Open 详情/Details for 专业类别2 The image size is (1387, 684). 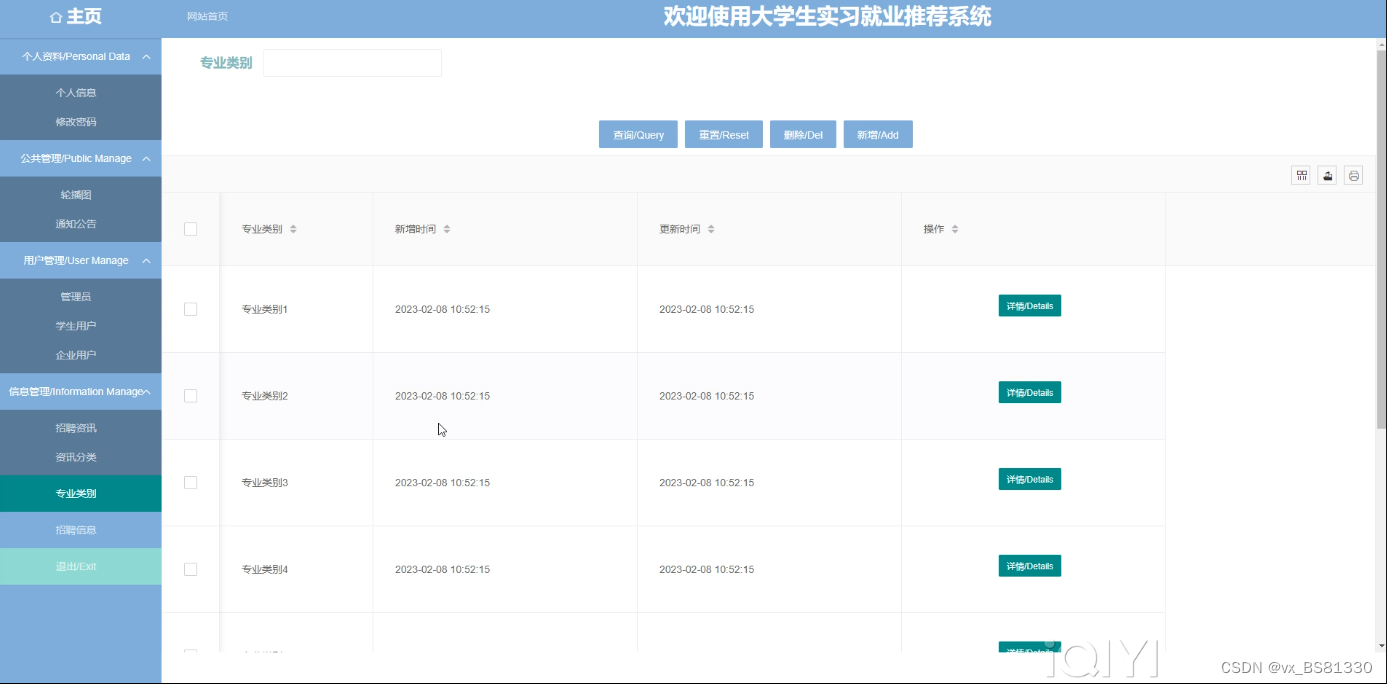[1029, 392]
